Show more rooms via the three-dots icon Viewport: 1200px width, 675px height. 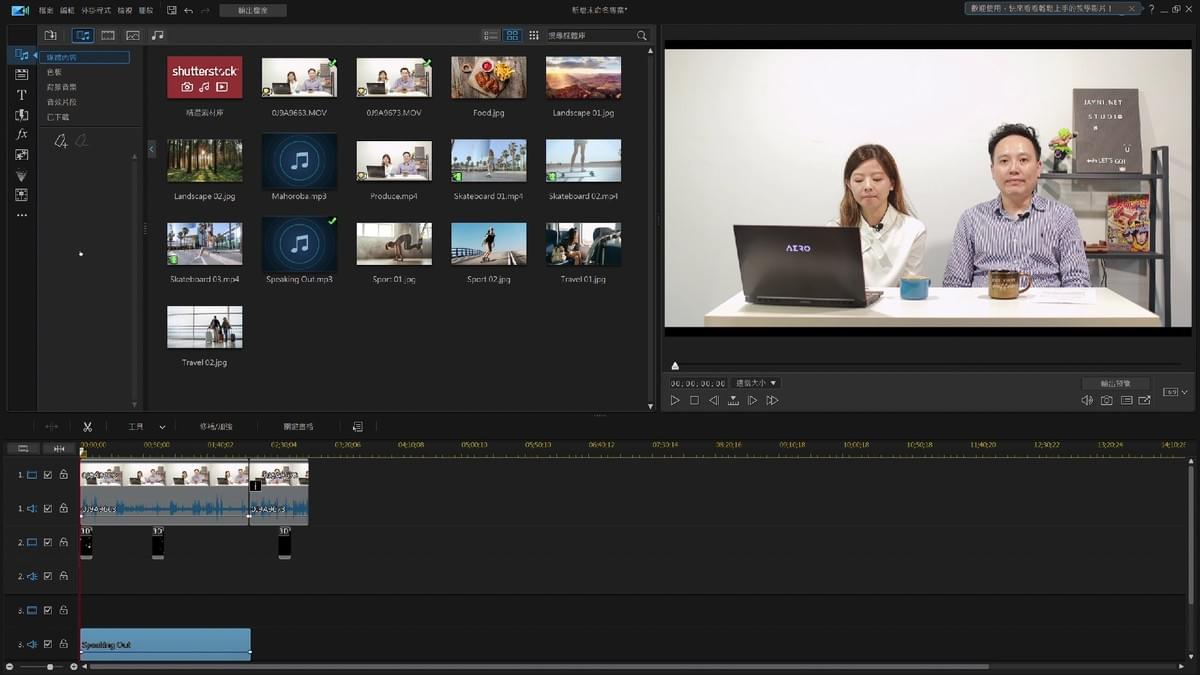pos(22,215)
